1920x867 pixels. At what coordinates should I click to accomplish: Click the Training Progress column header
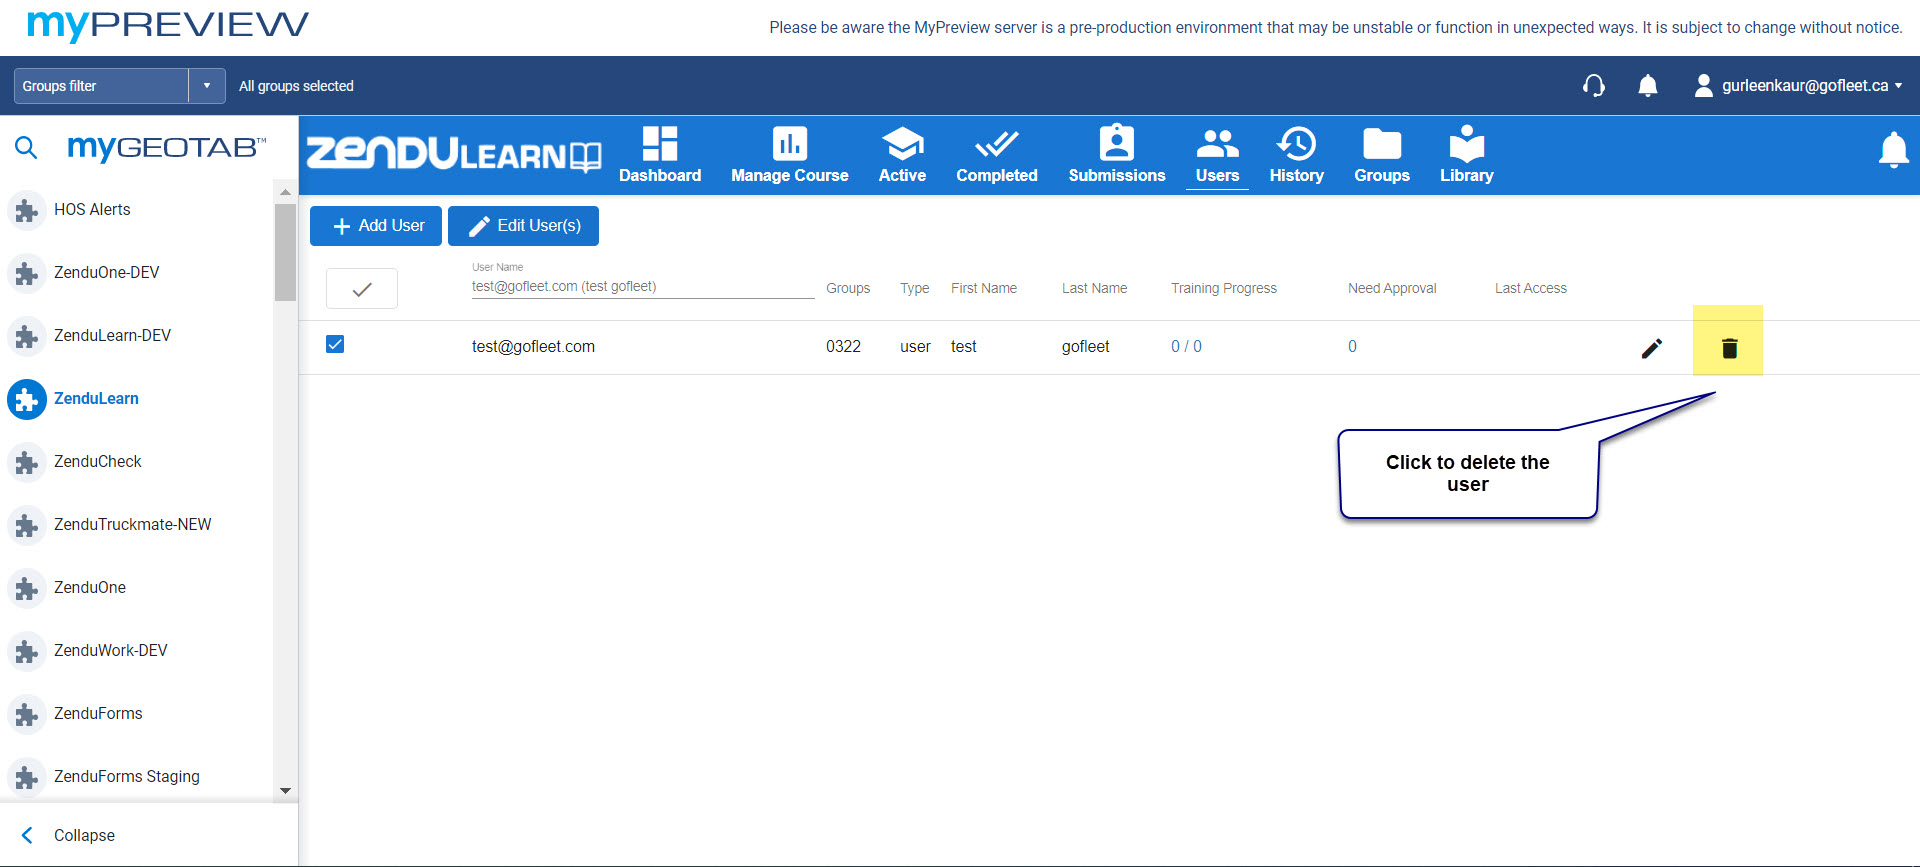click(x=1224, y=289)
